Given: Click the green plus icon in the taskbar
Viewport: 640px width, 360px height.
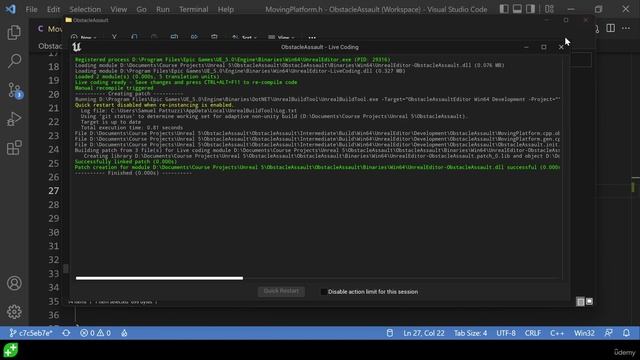Looking at the screenshot, I should tap(11, 350).
